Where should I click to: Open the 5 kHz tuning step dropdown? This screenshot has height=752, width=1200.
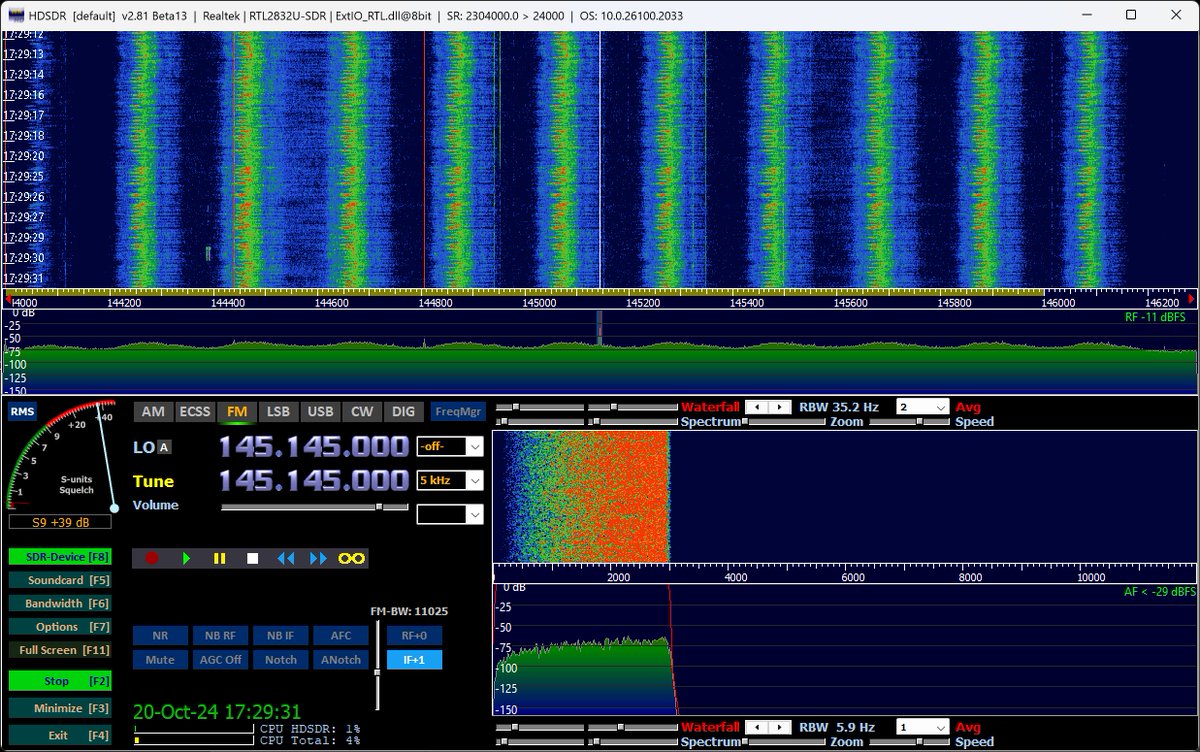[449, 480]
